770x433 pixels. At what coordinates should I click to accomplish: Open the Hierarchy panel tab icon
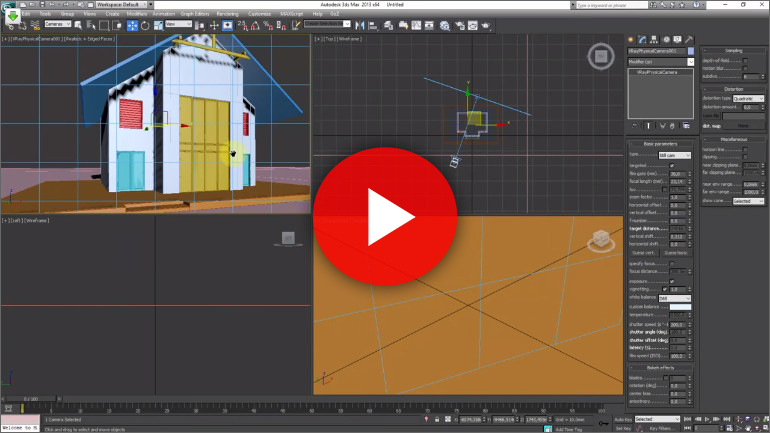654,39
